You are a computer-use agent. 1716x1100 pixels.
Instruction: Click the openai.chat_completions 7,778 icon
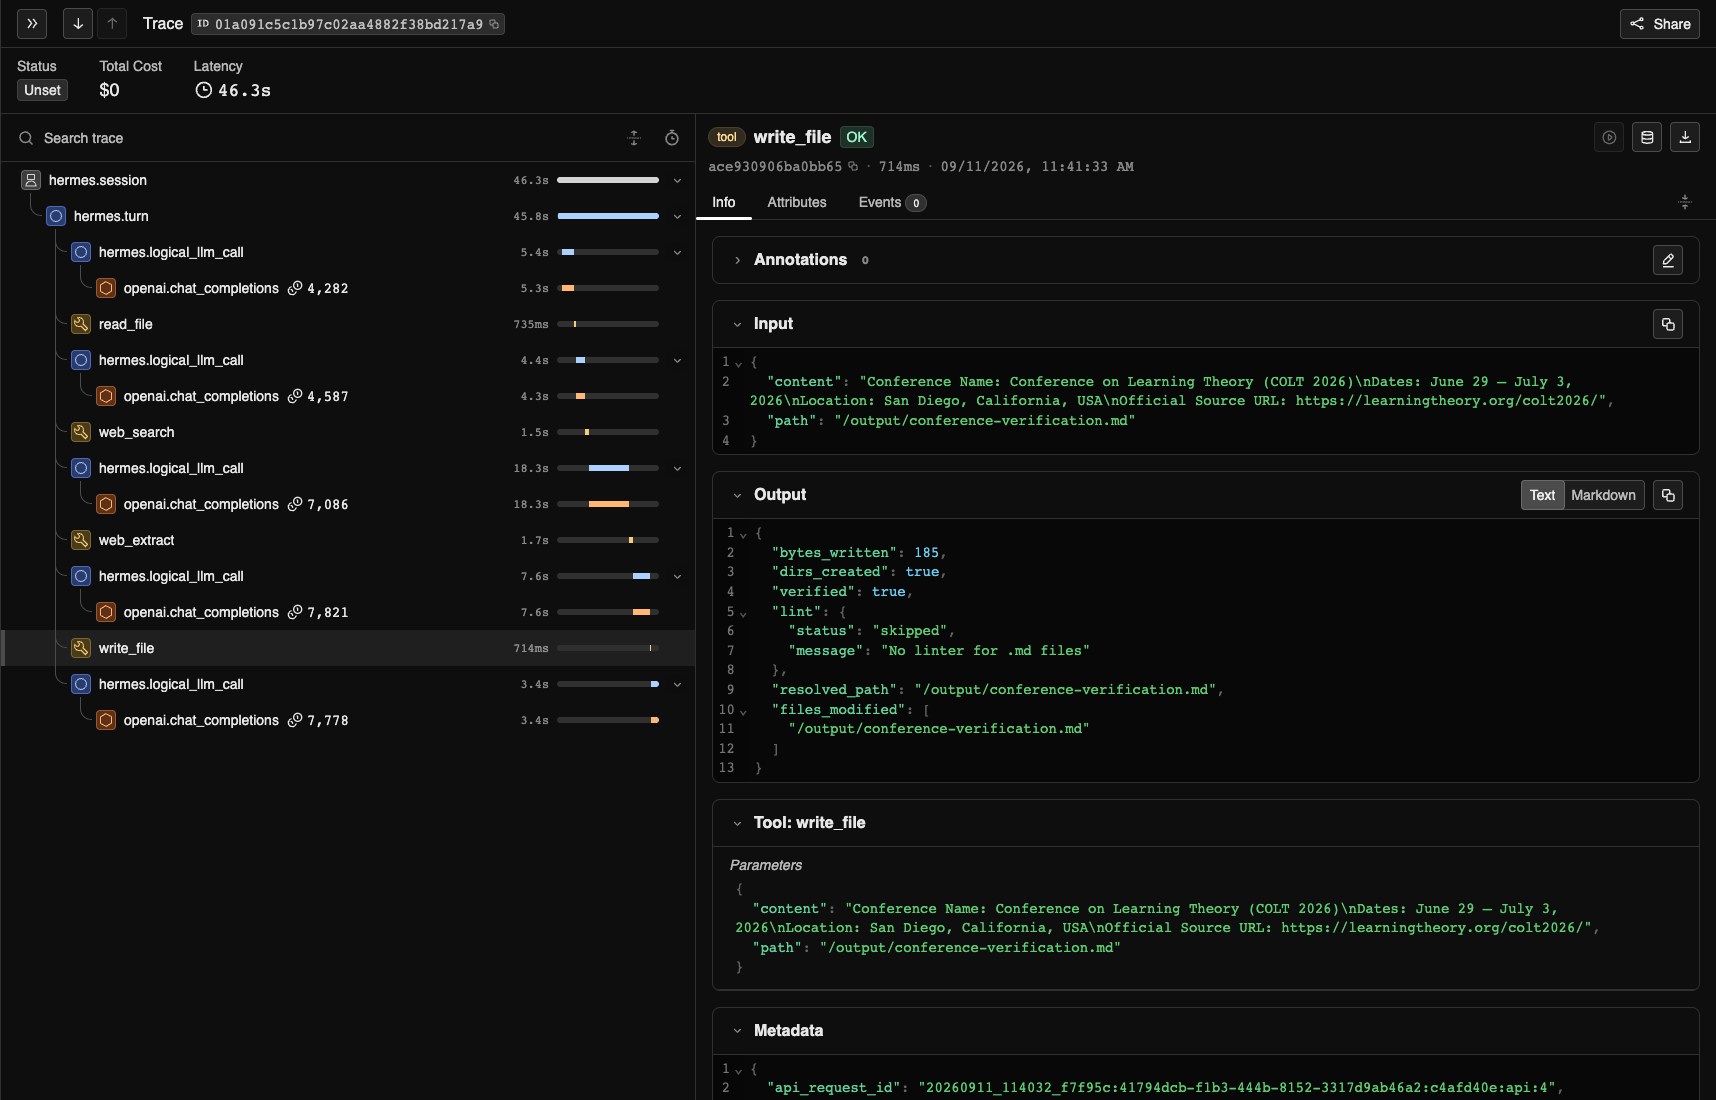tap(106, 720)
